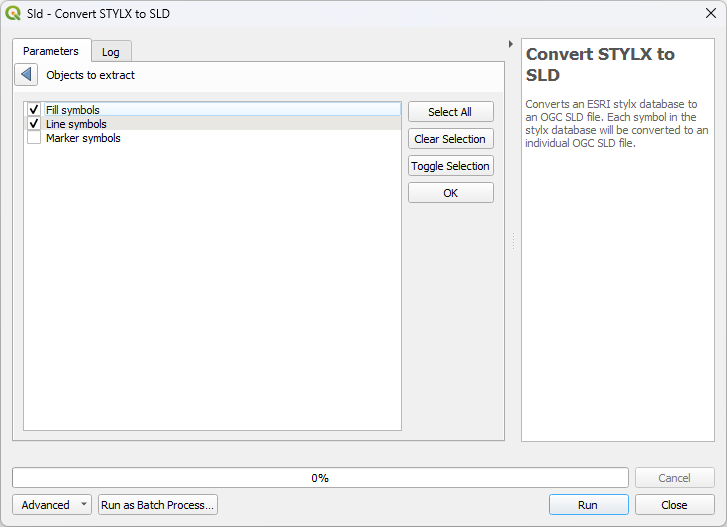Click the Convert STYLX to SLD help heading

coord(600,64)
